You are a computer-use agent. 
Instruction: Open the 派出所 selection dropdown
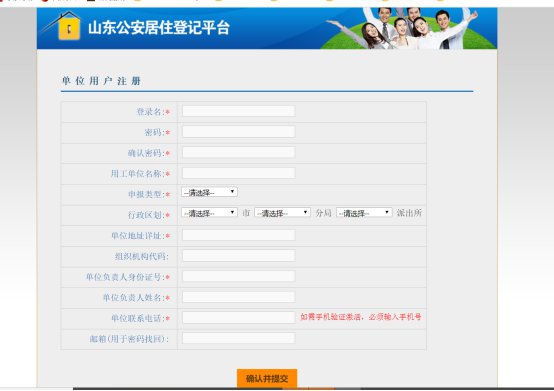(364, 213)
